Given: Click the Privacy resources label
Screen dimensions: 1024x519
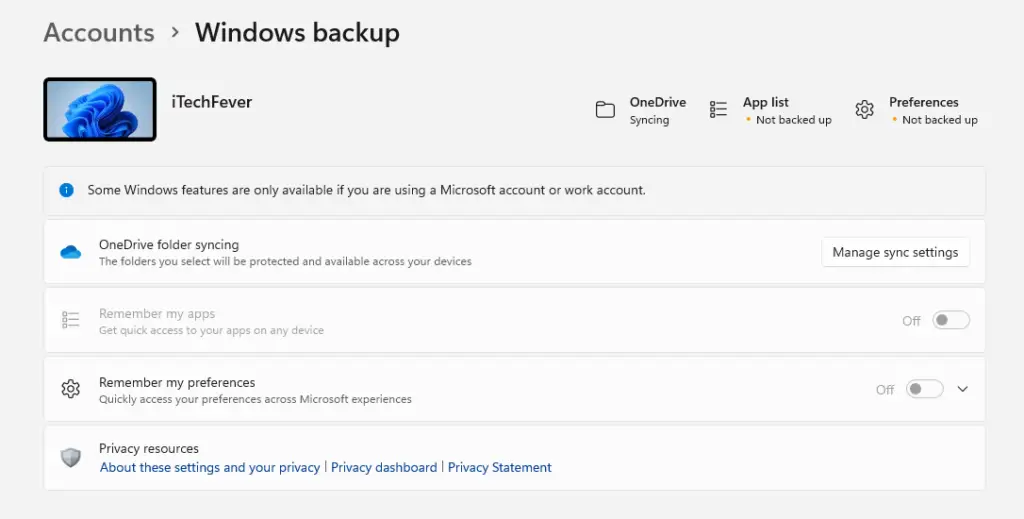Looking at the screenshot, I should tap(149, 448).
